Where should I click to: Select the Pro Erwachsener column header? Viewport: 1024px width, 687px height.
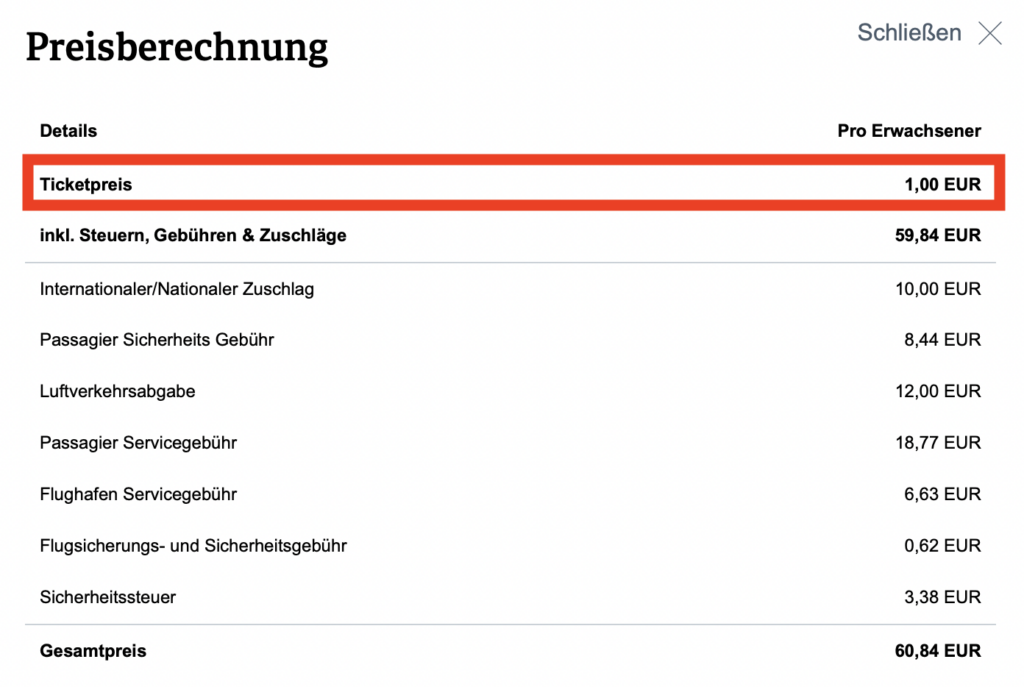point(909,131)
